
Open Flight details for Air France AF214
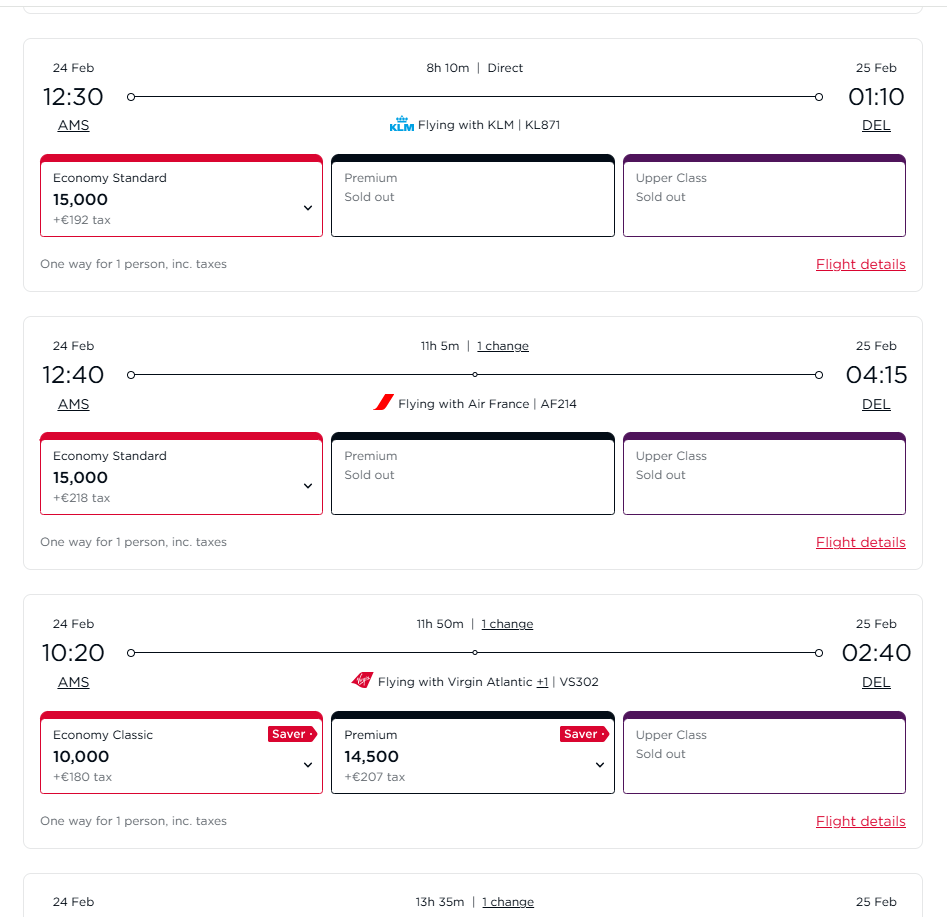click(860, 542)
